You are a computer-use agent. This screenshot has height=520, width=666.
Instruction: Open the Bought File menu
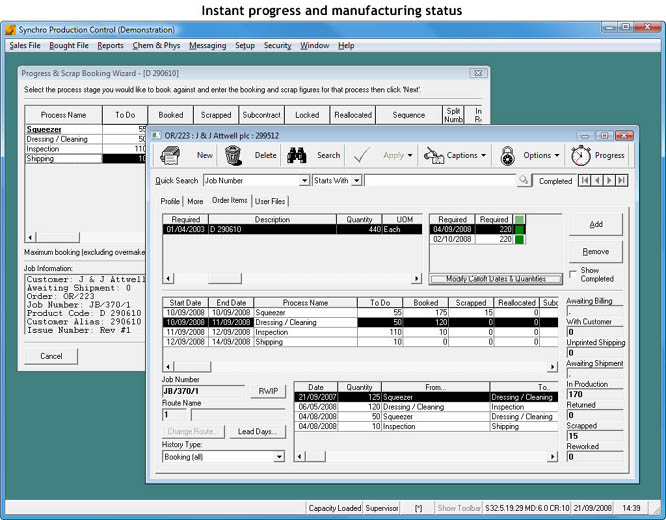69,45
